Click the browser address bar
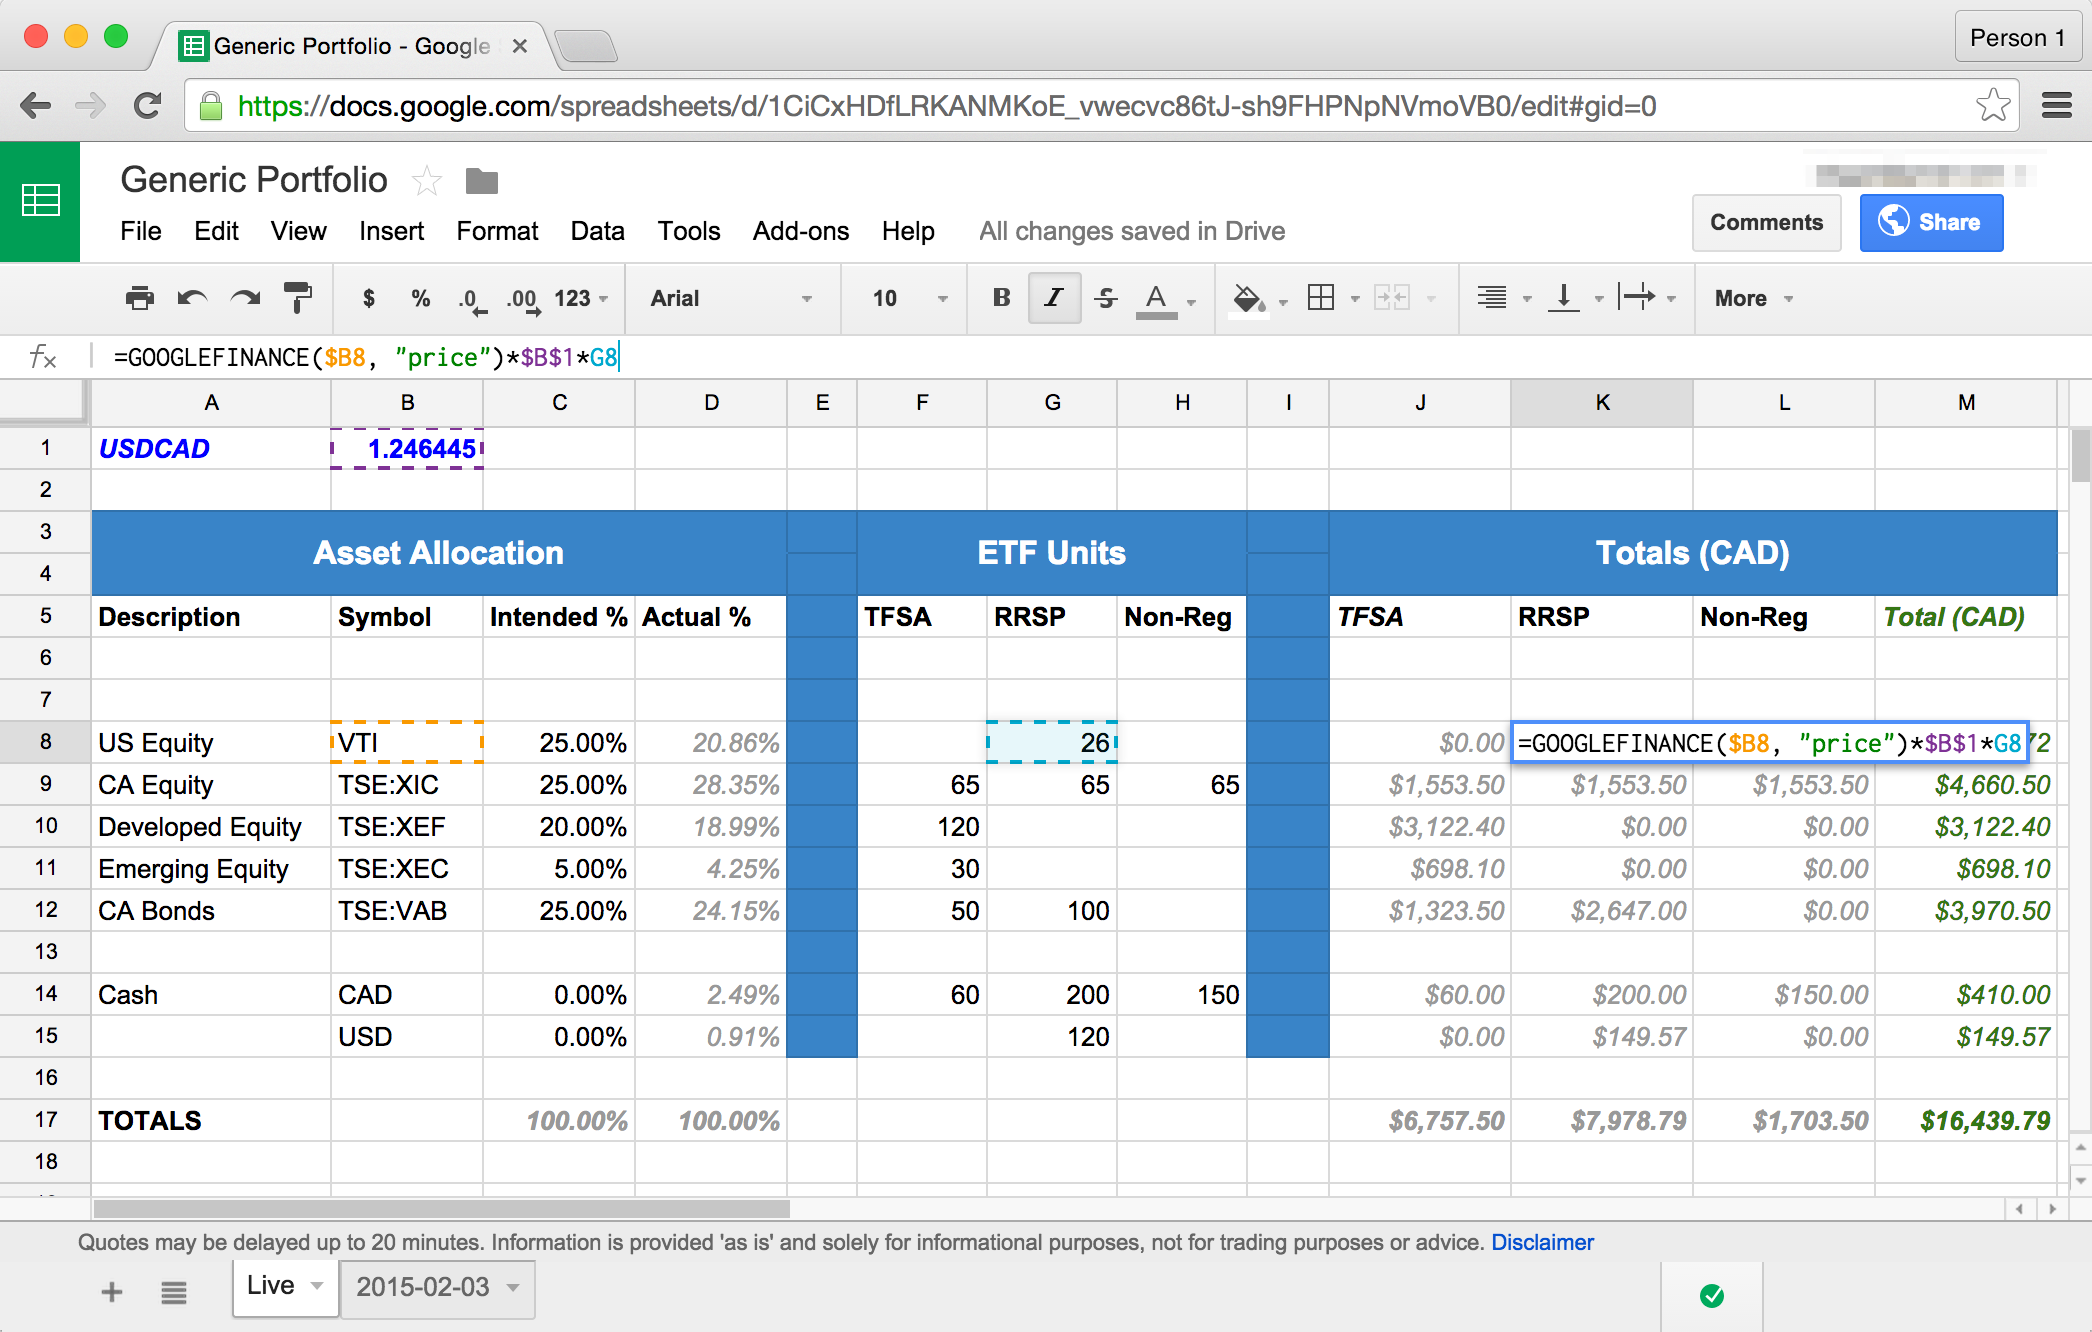Screen dimensions: 2092x1332 click(x=1100, y=105)
